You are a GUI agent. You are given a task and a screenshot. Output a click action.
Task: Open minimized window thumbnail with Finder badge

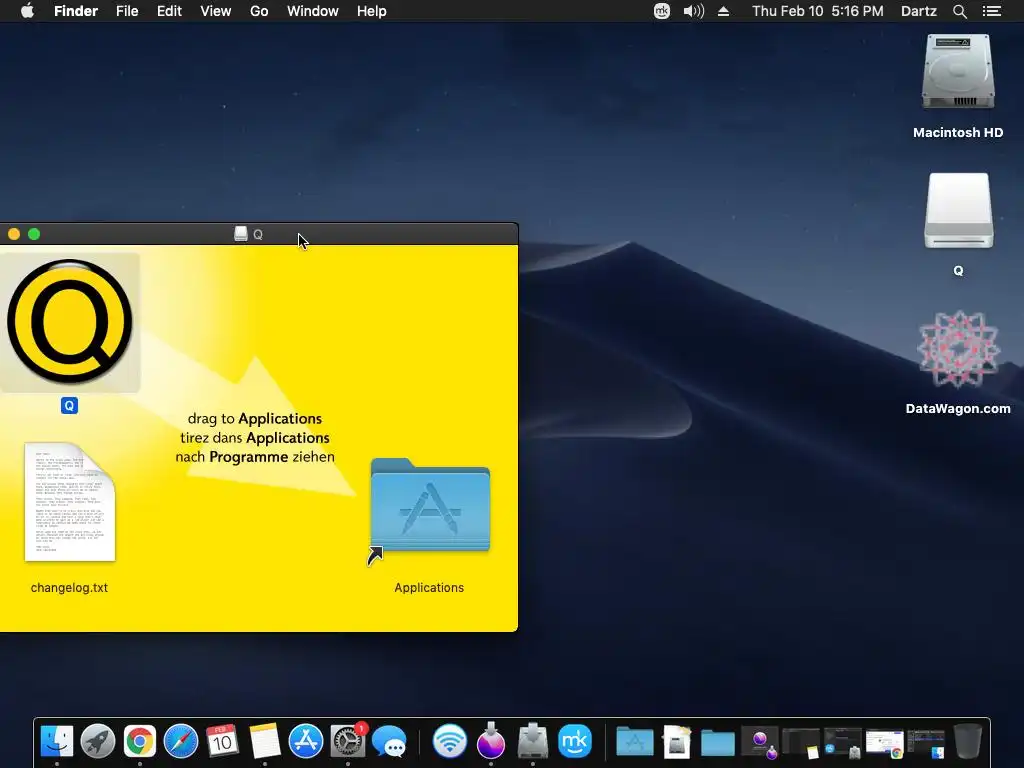tap(926, 743)
